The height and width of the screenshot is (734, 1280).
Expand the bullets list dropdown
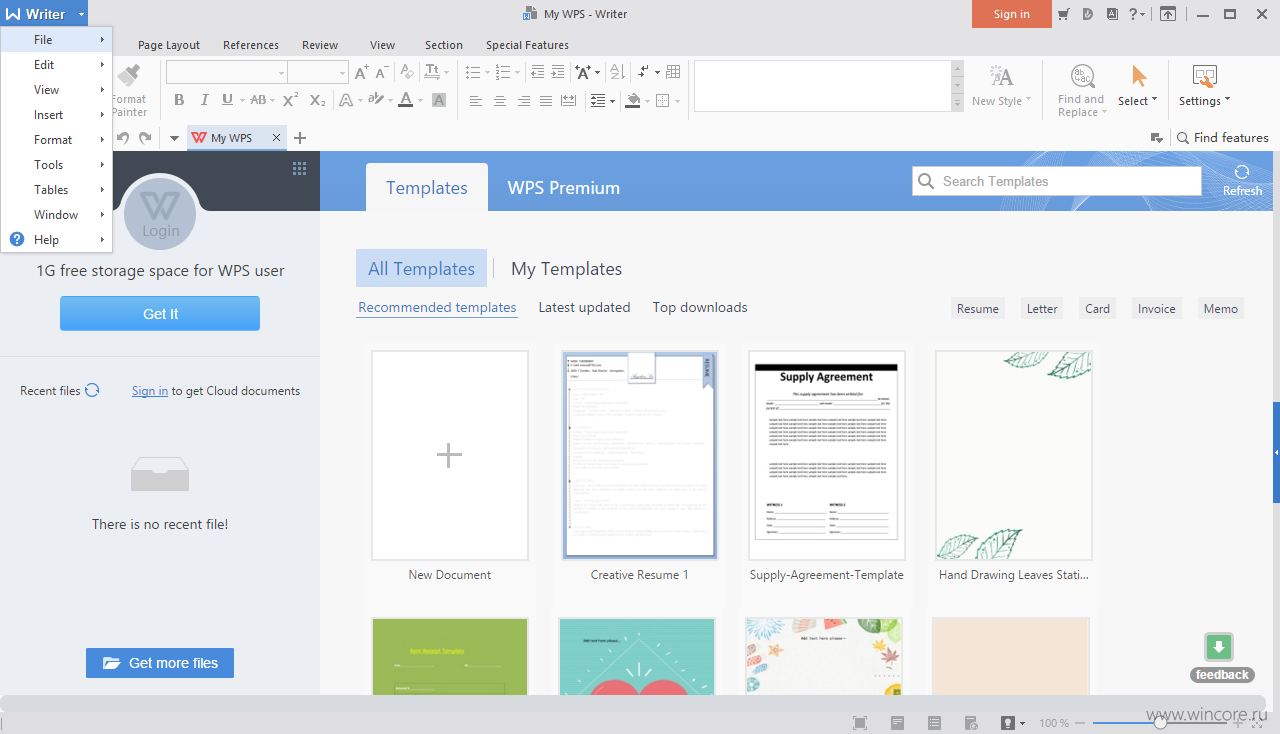(x=487, y=72)
